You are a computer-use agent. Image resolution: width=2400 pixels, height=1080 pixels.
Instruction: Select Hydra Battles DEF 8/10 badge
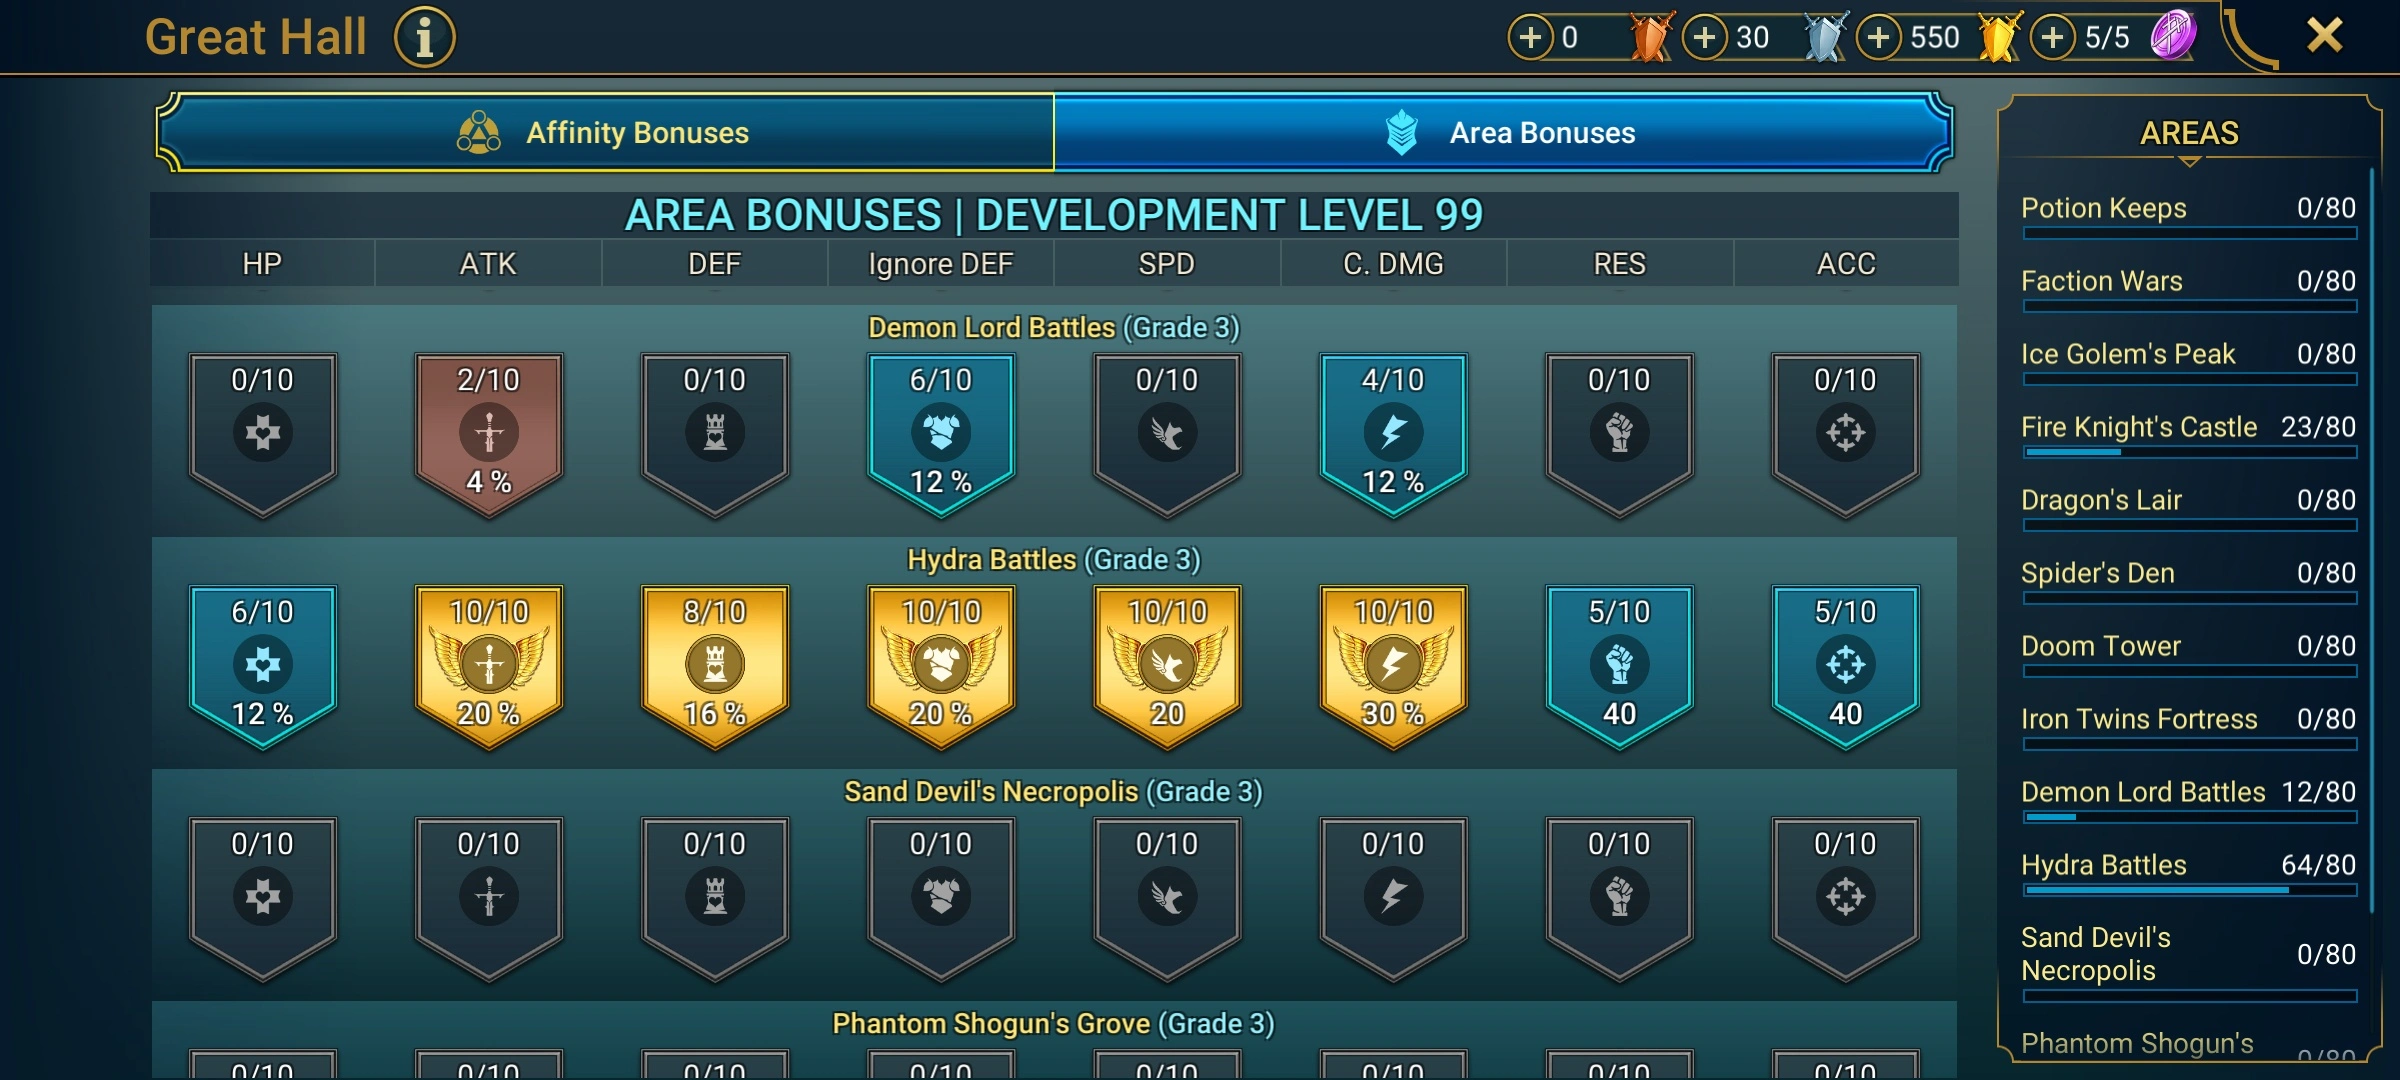715,666
